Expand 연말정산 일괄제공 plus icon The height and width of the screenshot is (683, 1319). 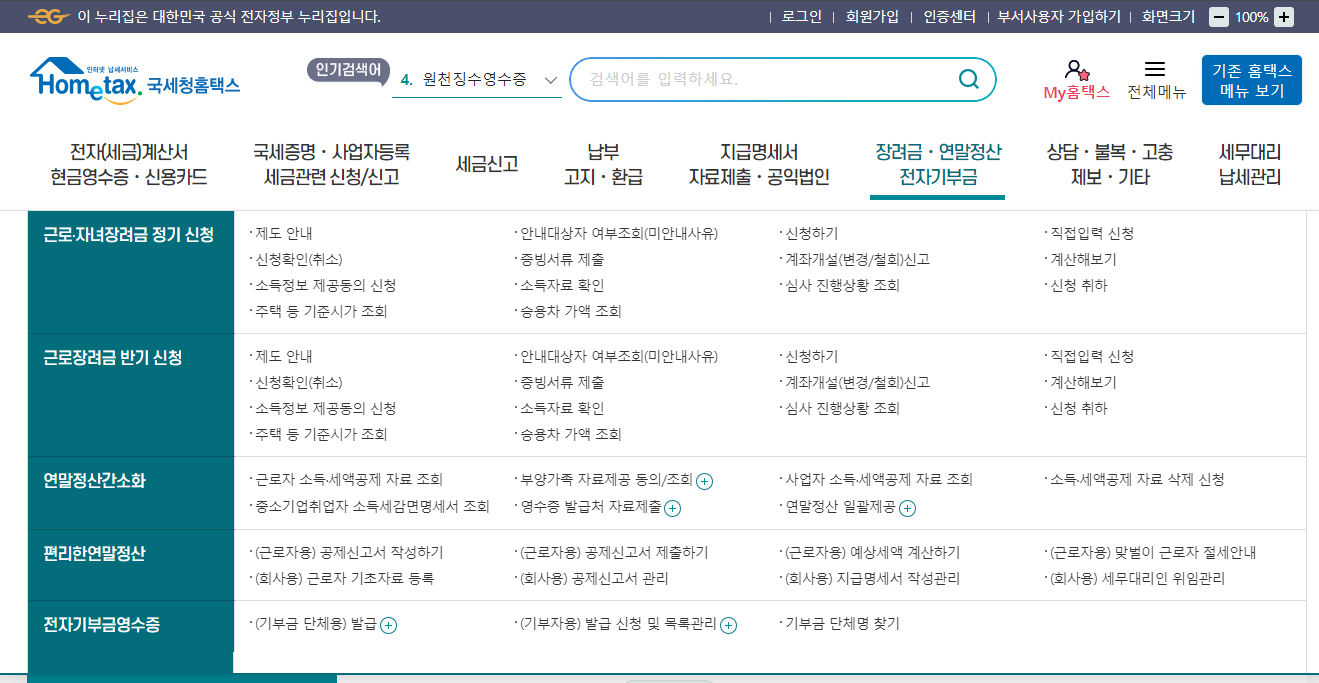906,508
